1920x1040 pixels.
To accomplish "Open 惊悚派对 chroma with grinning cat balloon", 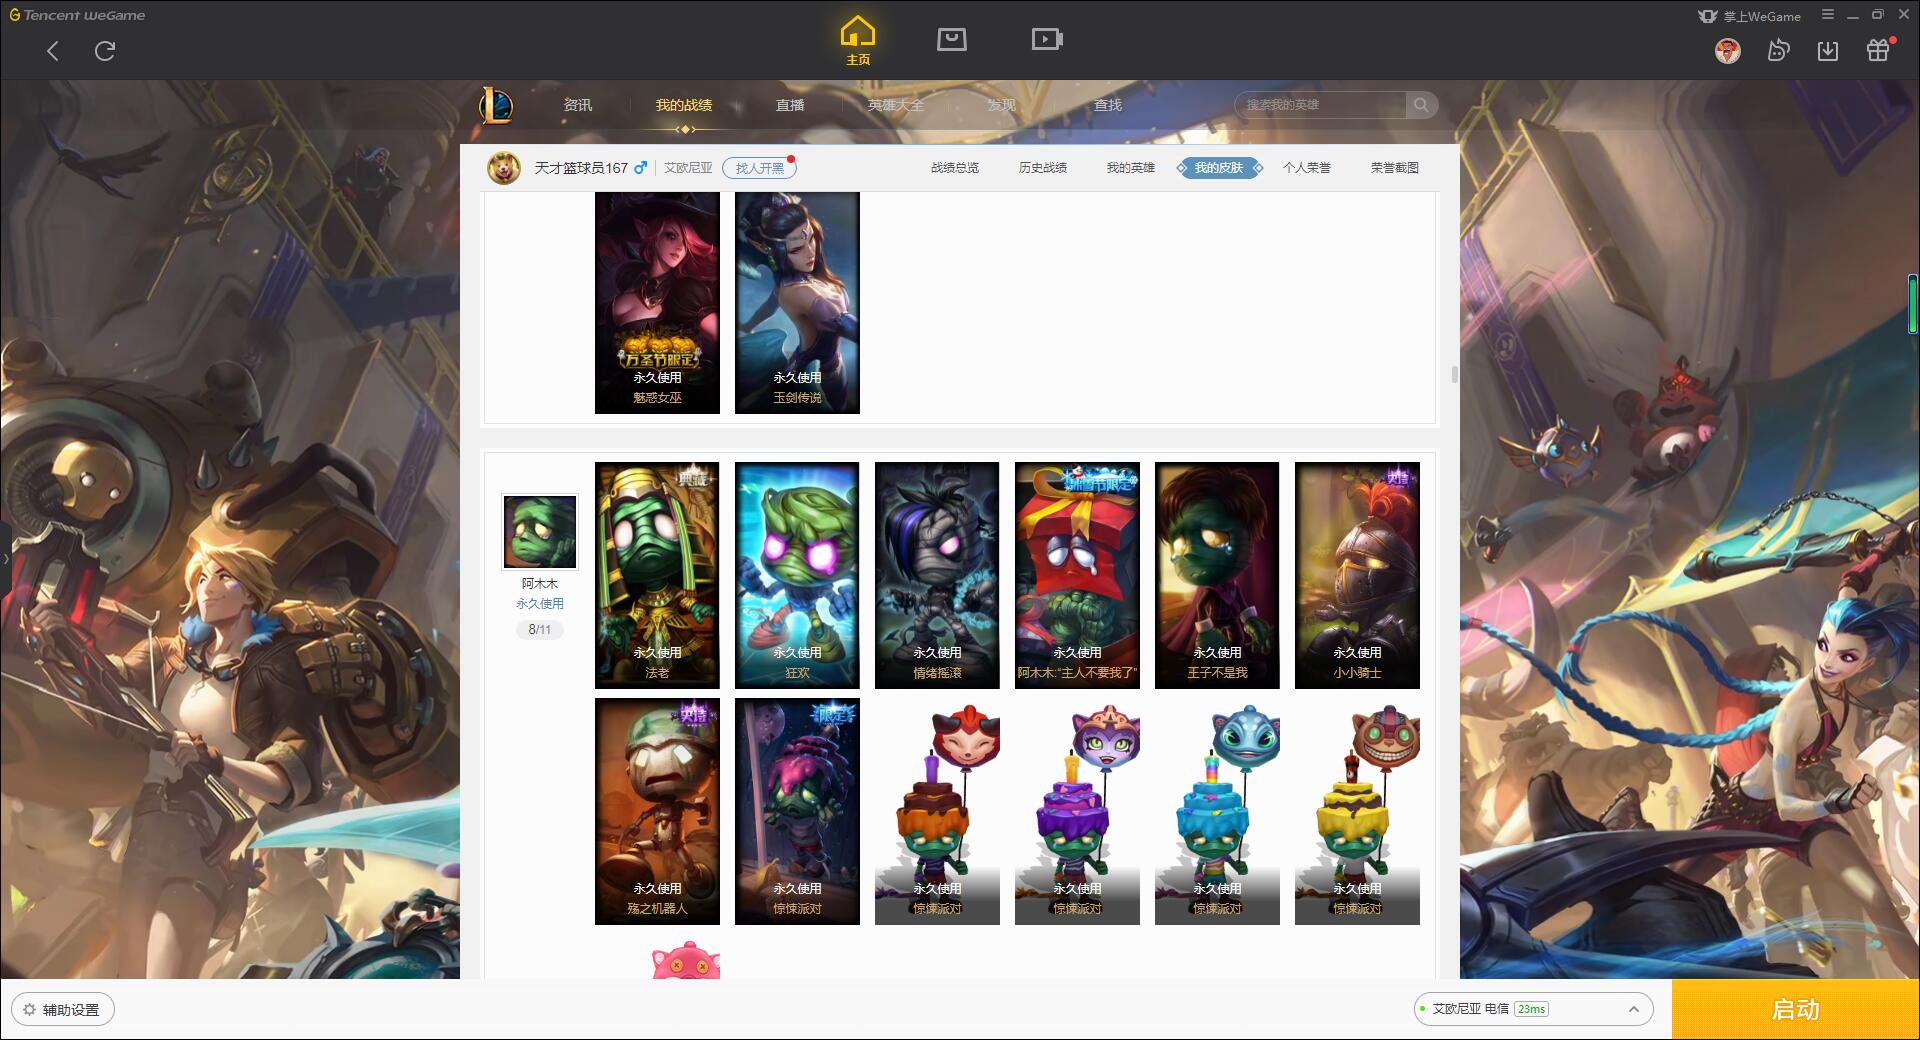I will point(1357,811).
